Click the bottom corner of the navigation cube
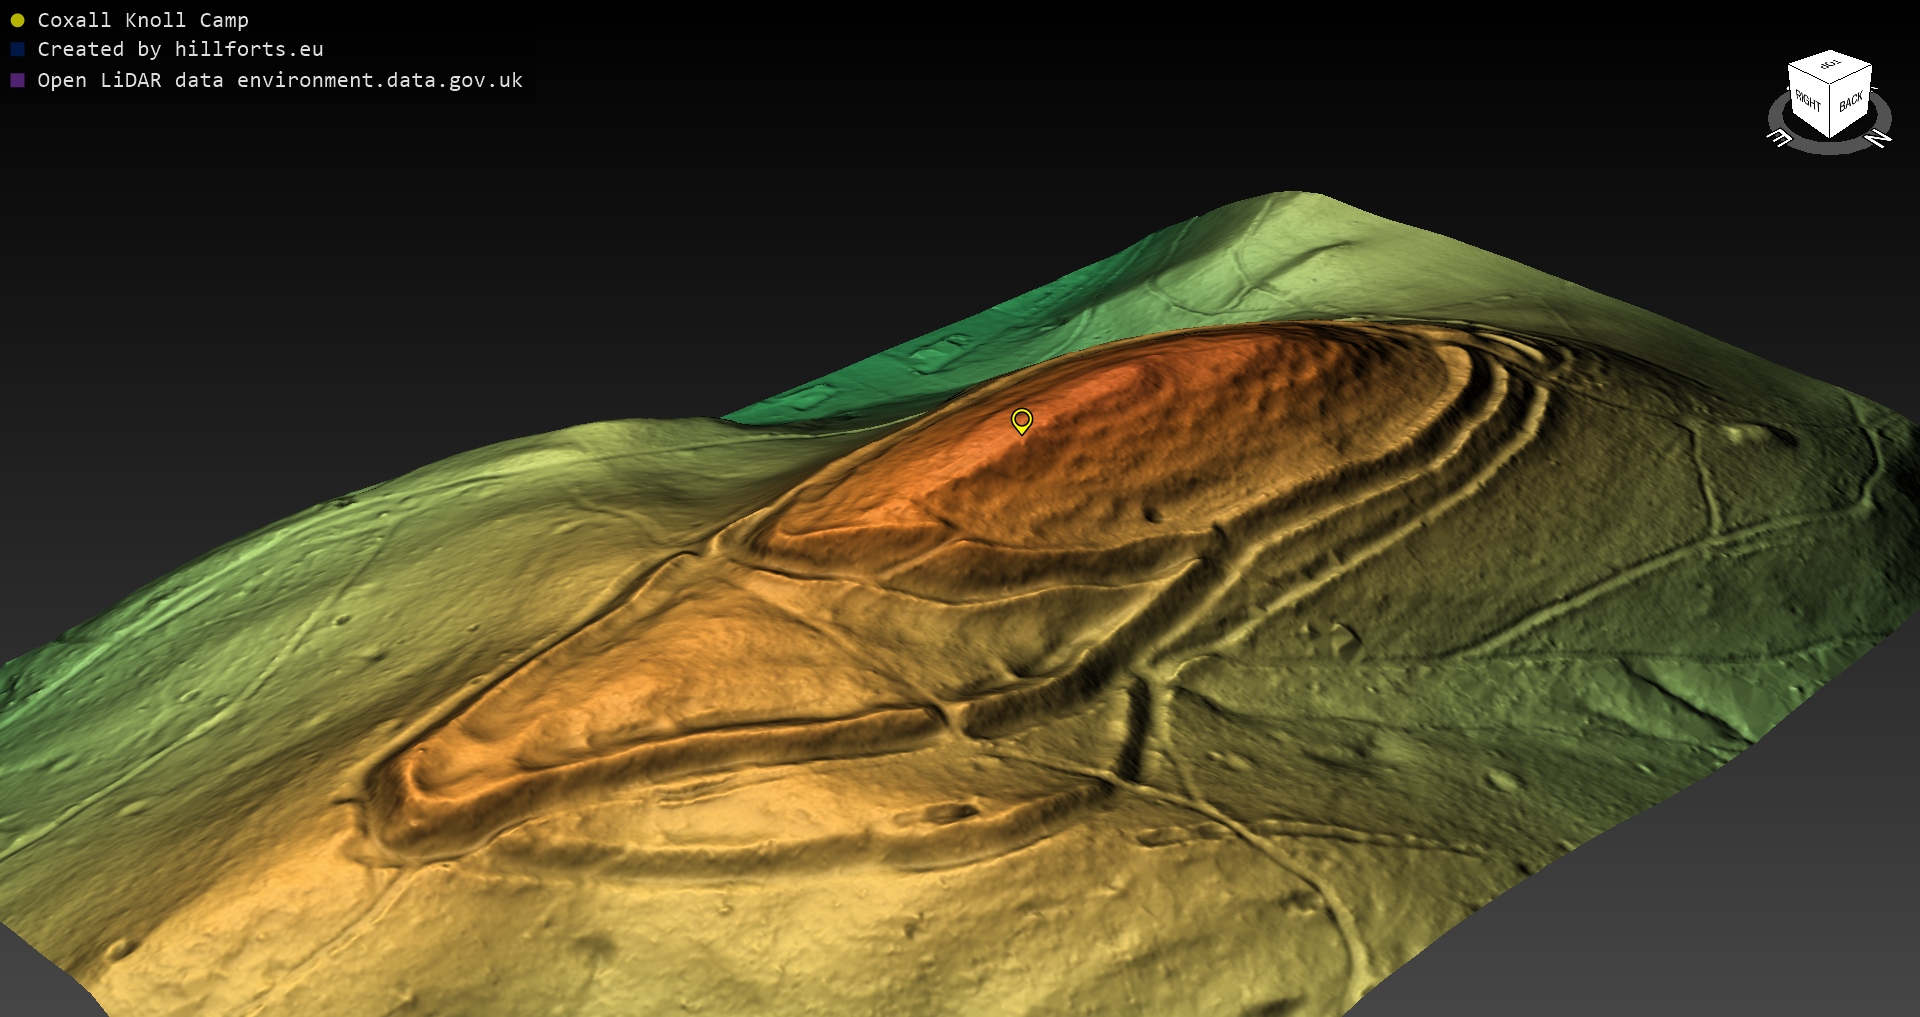Viewport: 1920px width, 1017px height. 1830,137
